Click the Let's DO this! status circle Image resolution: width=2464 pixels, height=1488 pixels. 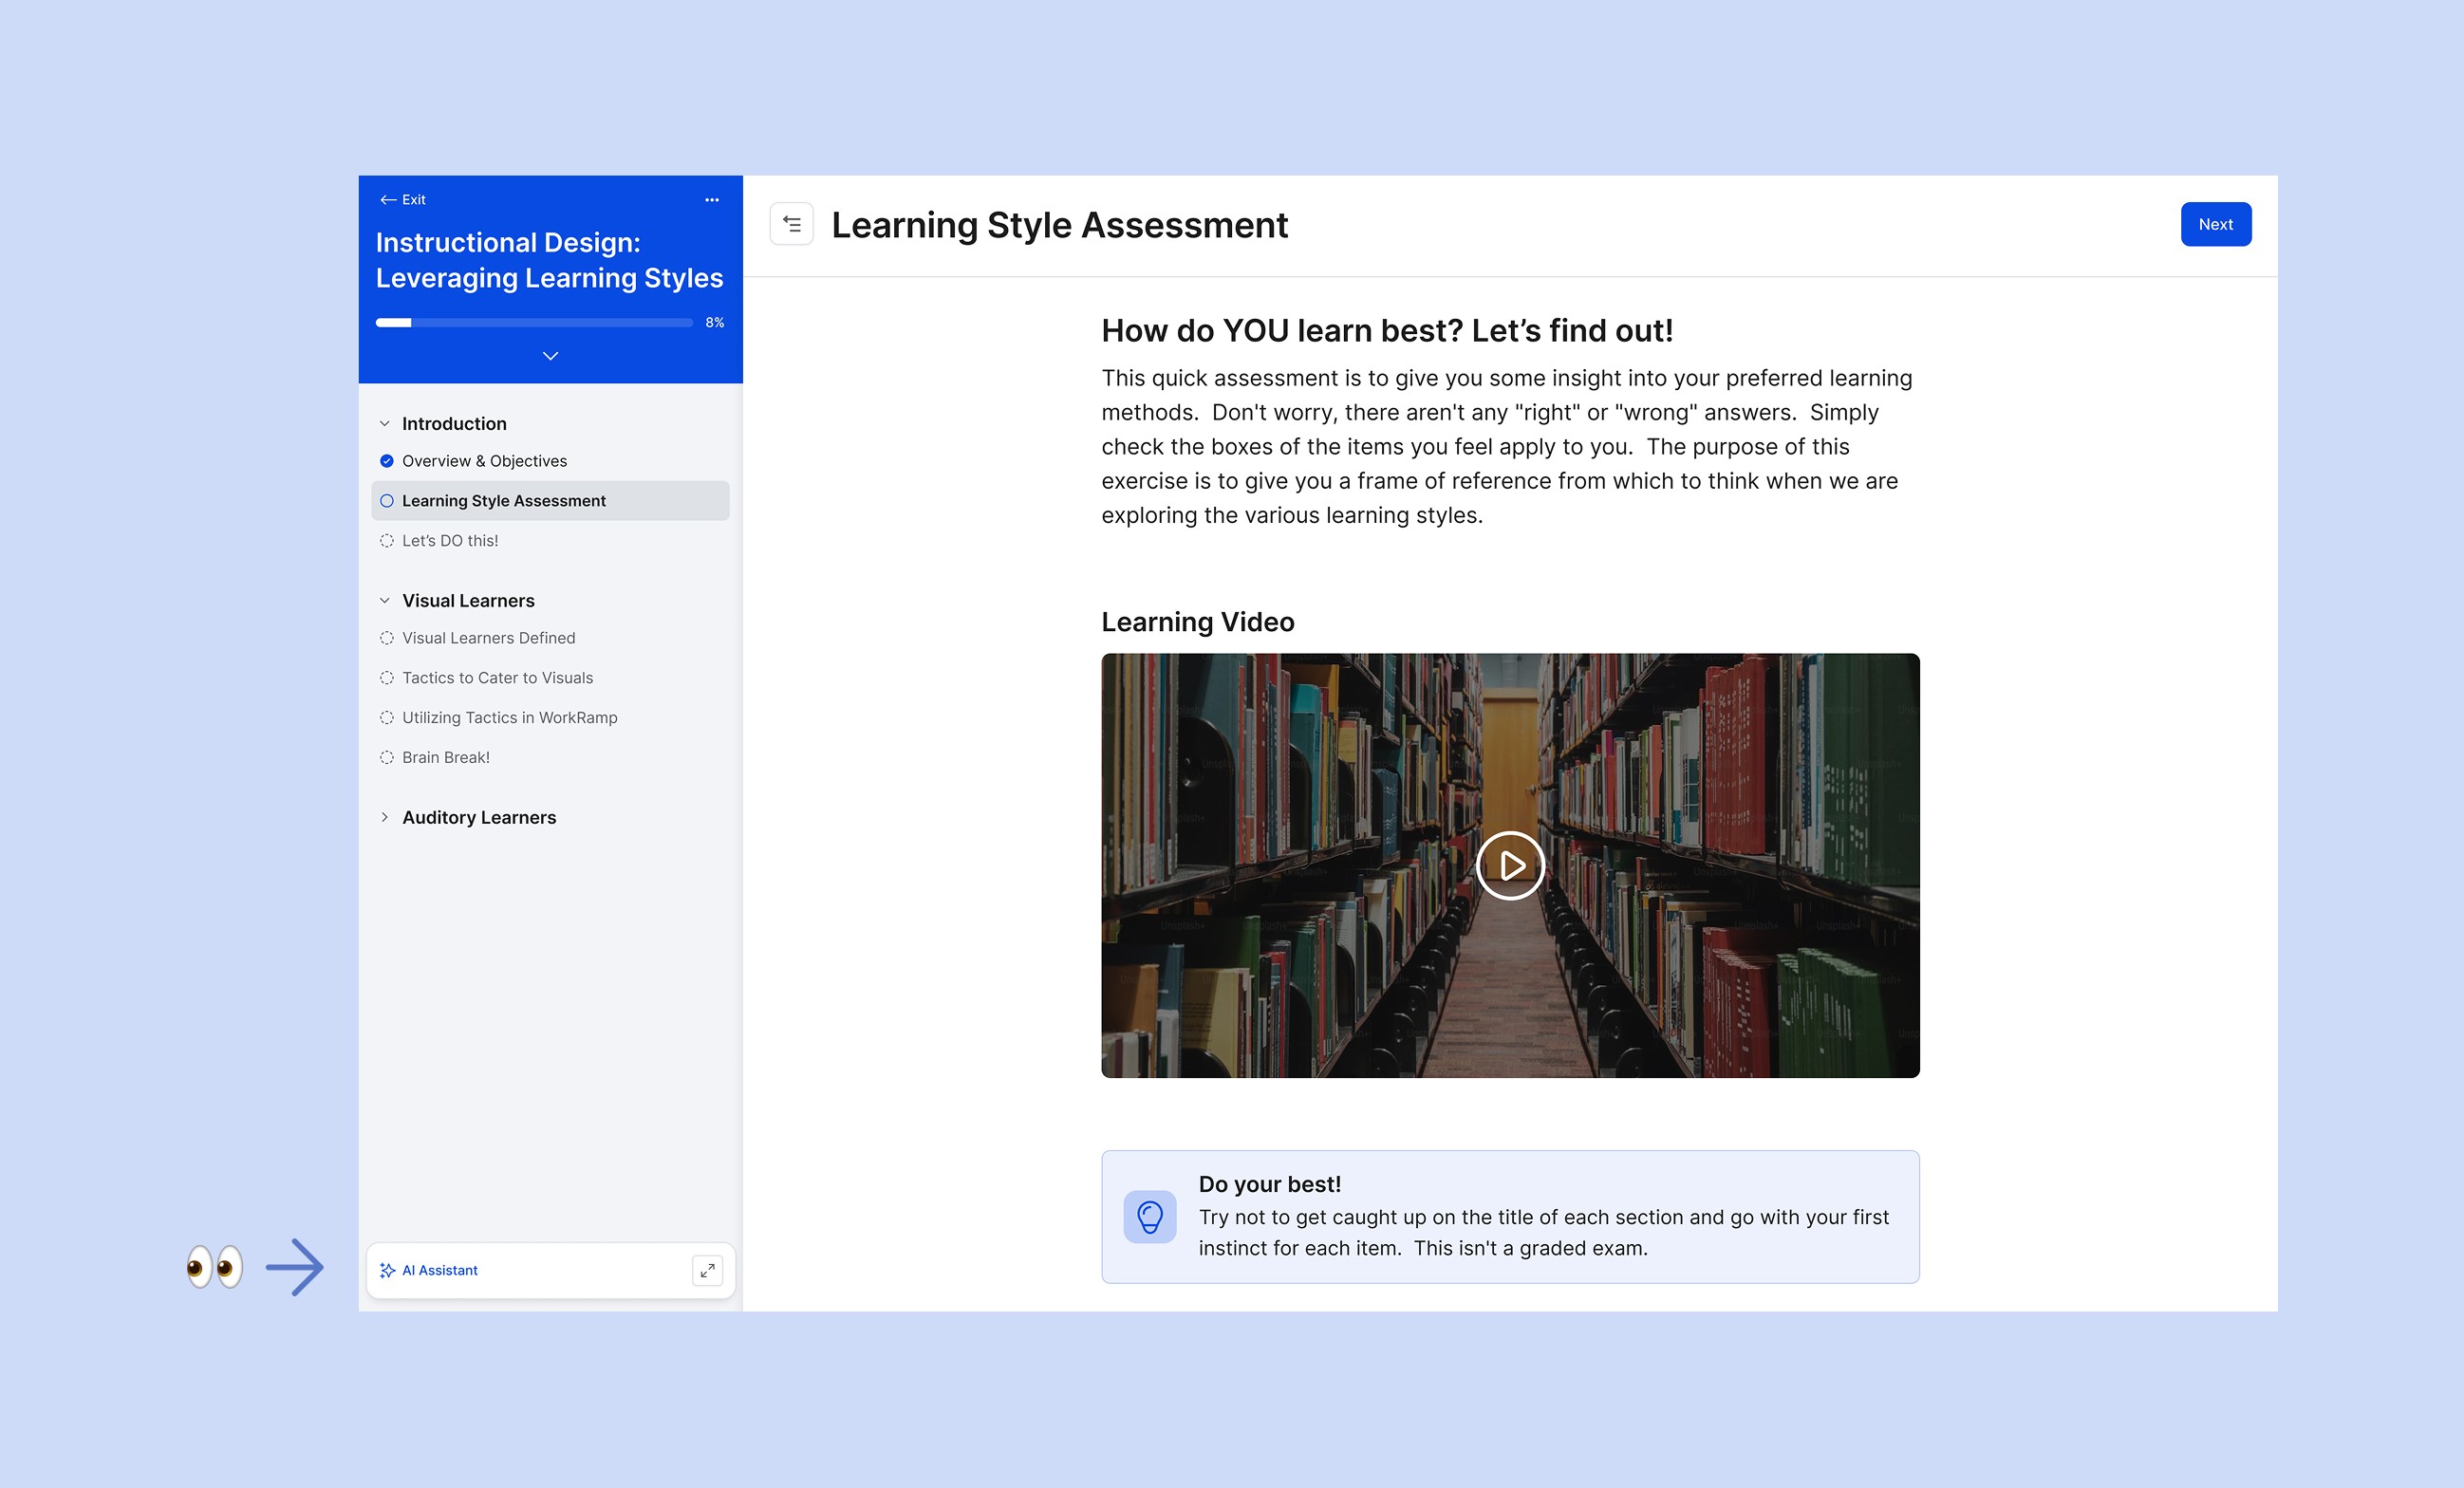387,541
